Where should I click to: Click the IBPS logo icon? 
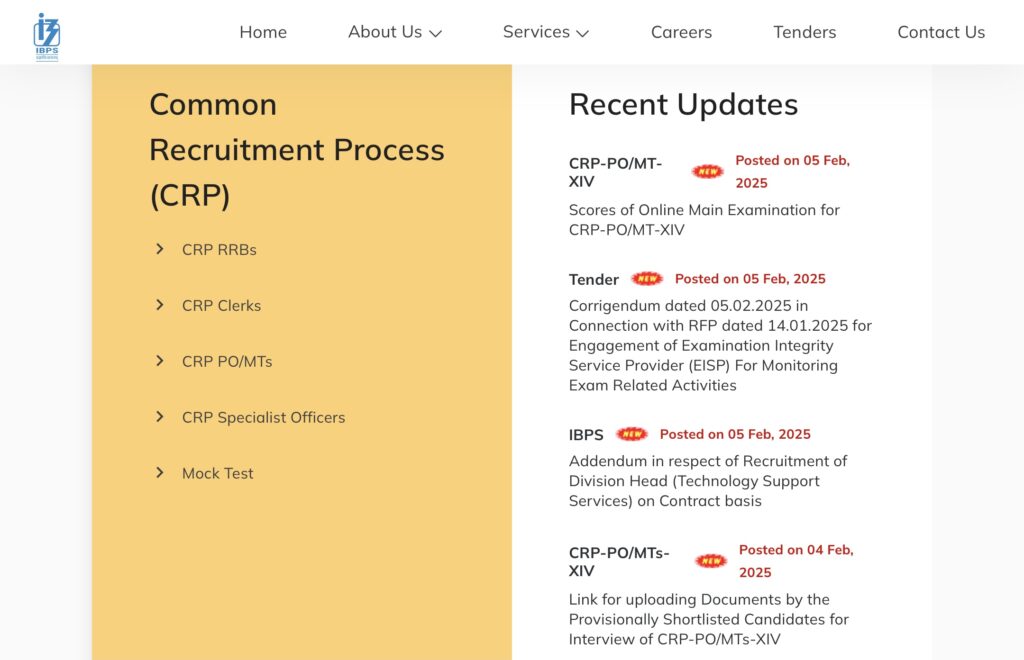coord(46,37)
